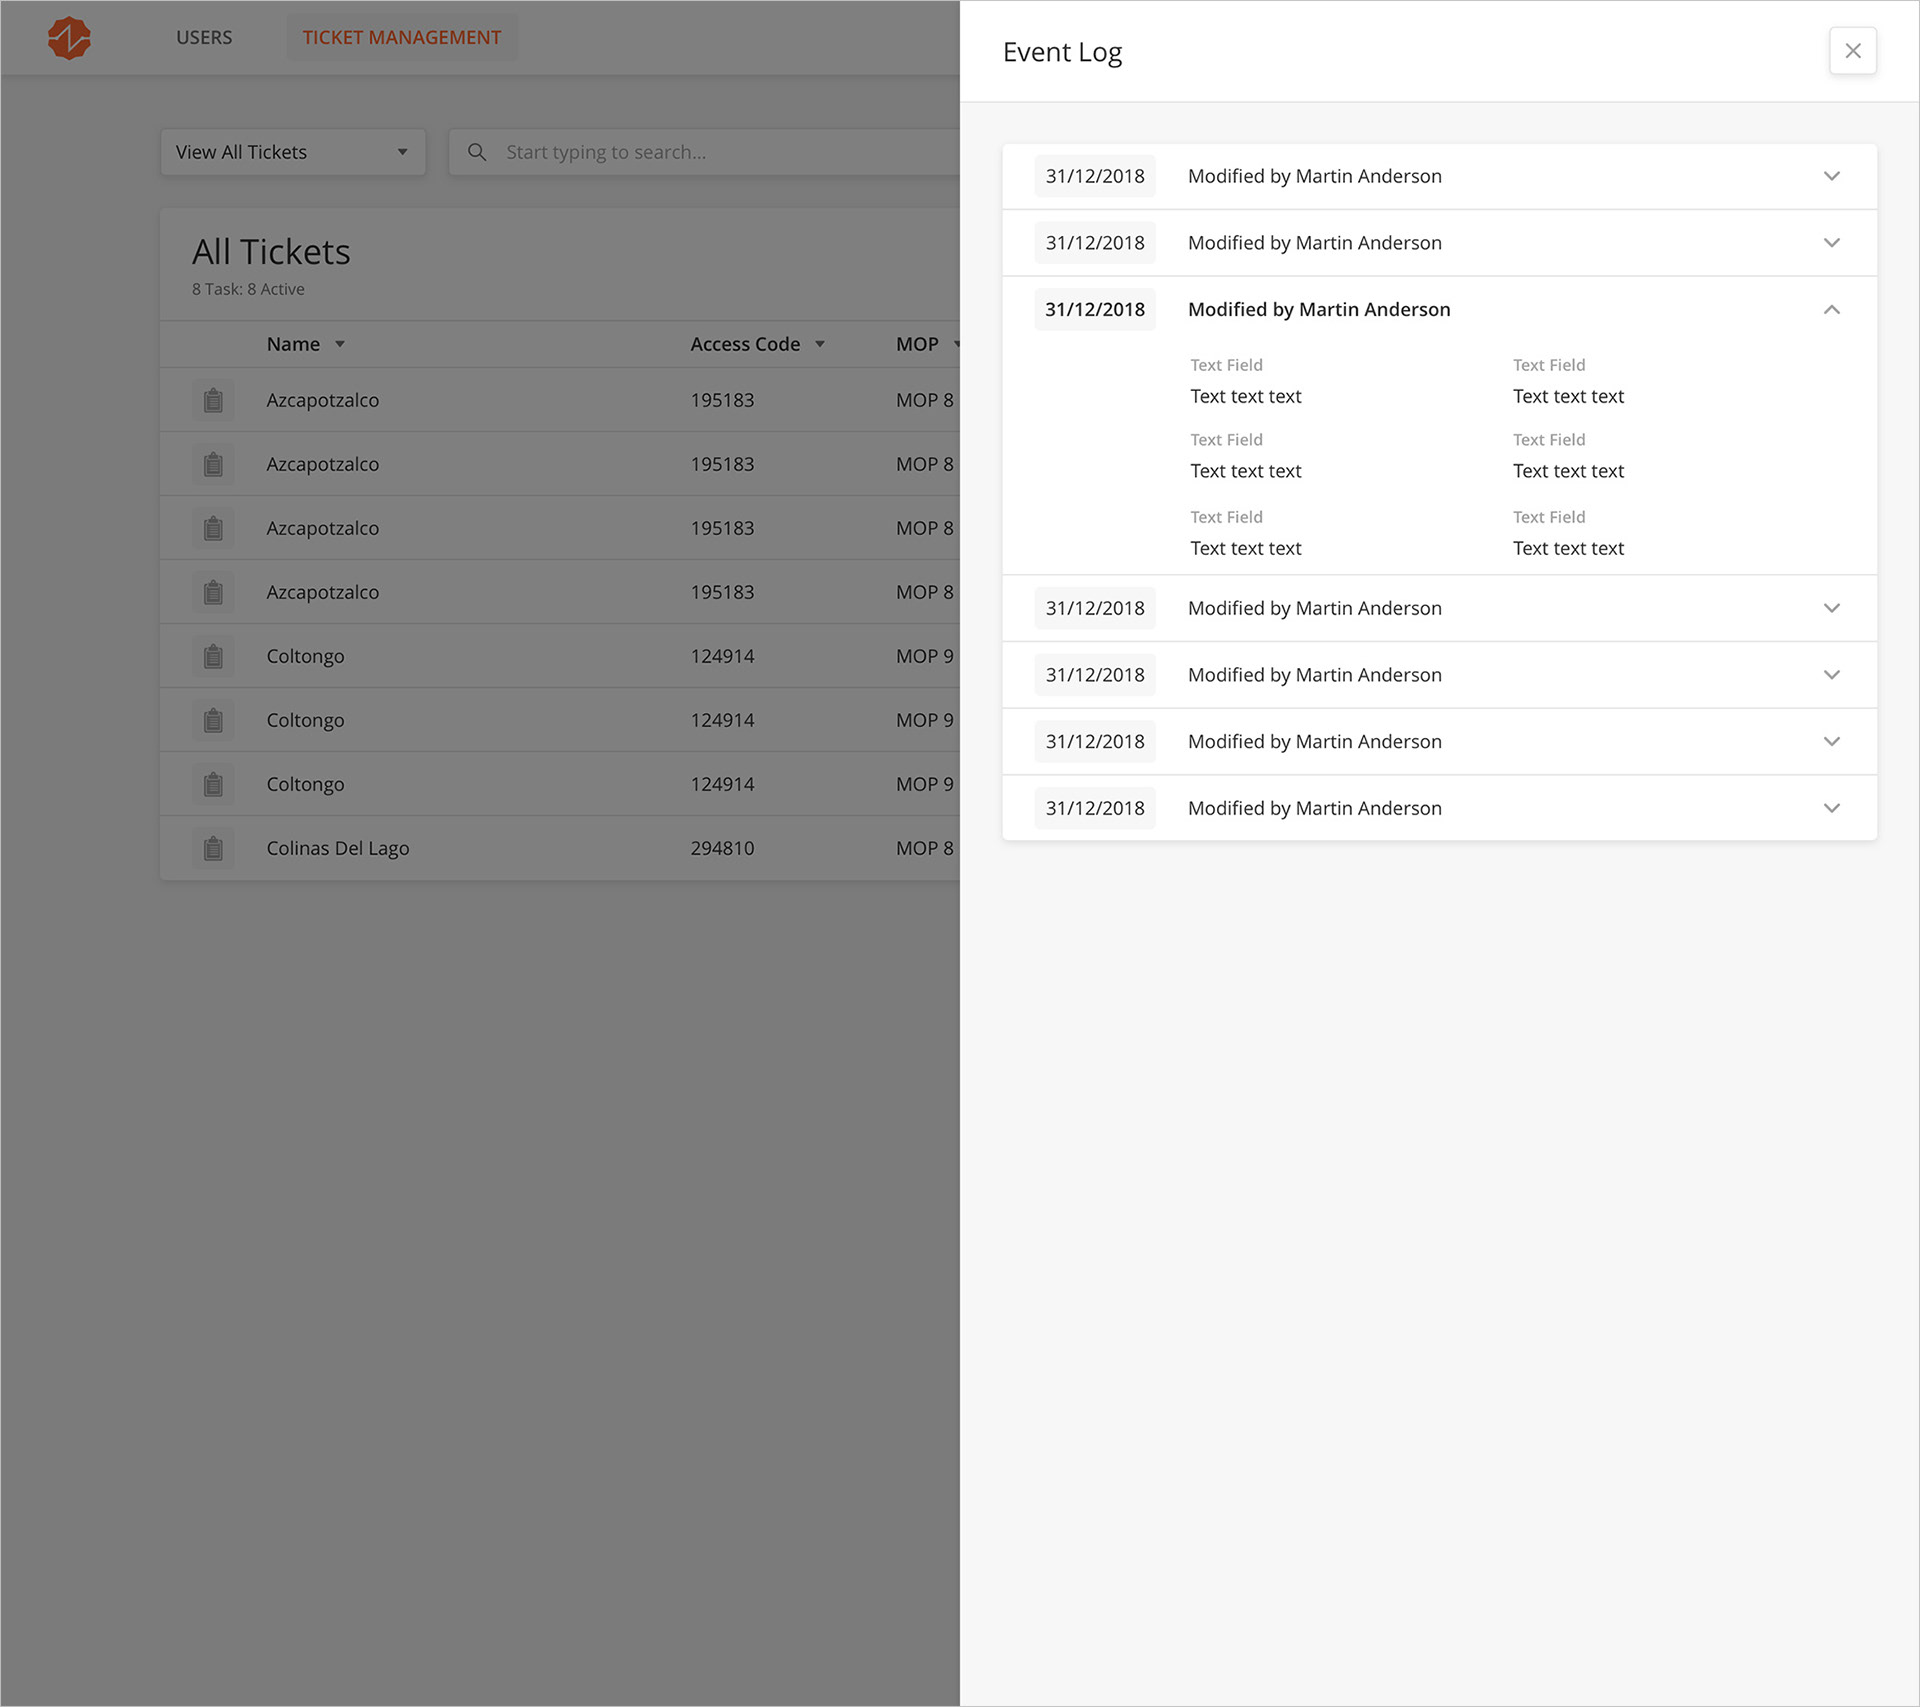The height and width of the screenshot is (1707, 1920).
Task: Click clipboard icon of last Azcapotzalco row
Action: point(213,592)
